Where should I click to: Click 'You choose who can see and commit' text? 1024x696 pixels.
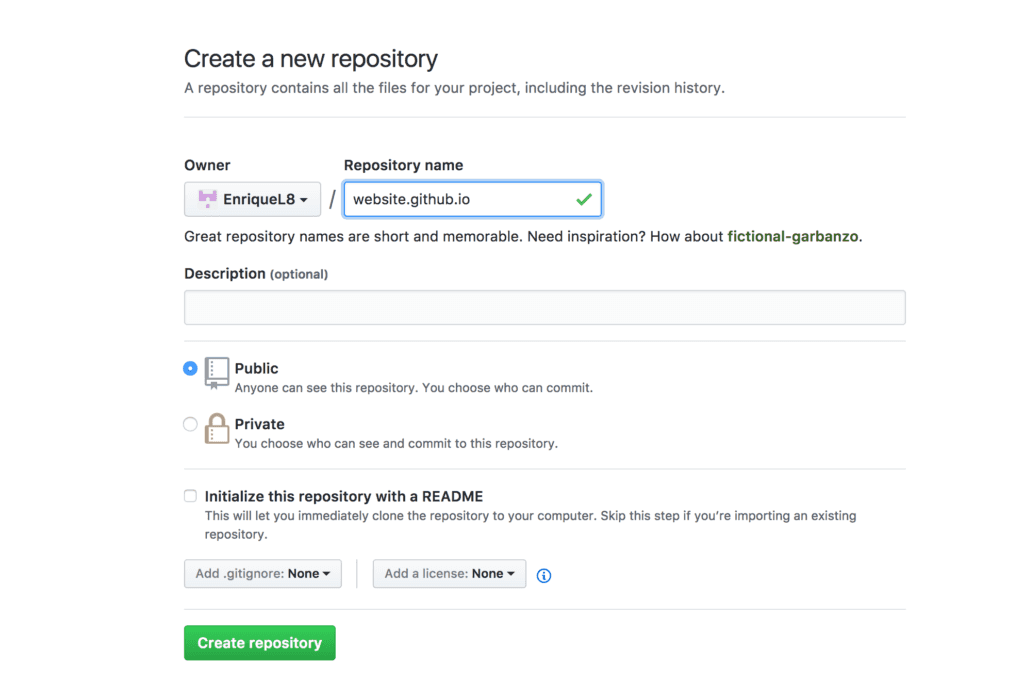click(x=396, y=443)
